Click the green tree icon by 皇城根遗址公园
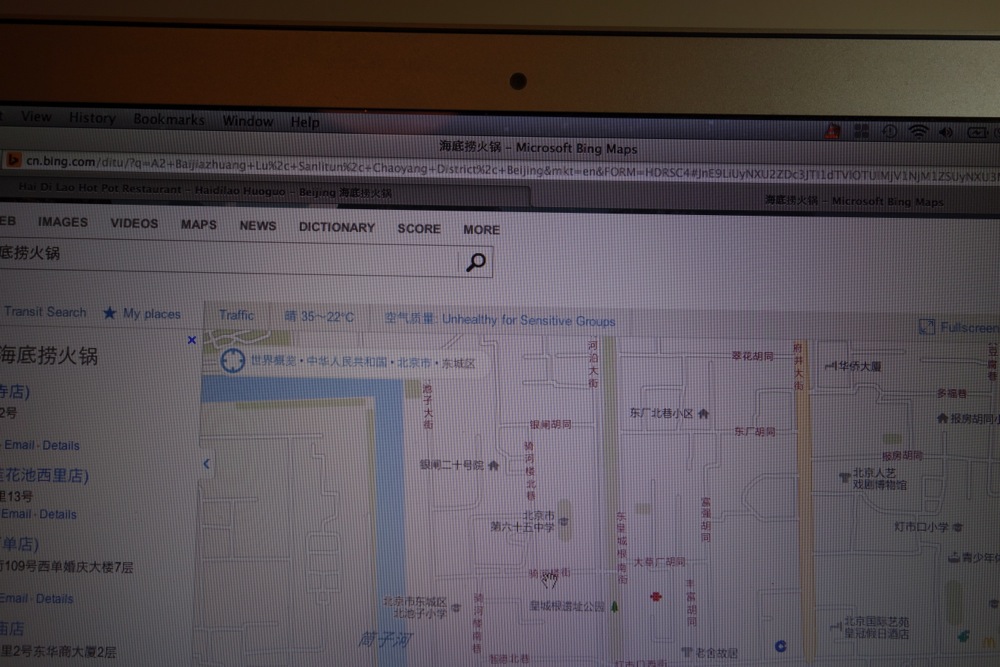The height and width of the screenshot is (667, 1000). 615,605
